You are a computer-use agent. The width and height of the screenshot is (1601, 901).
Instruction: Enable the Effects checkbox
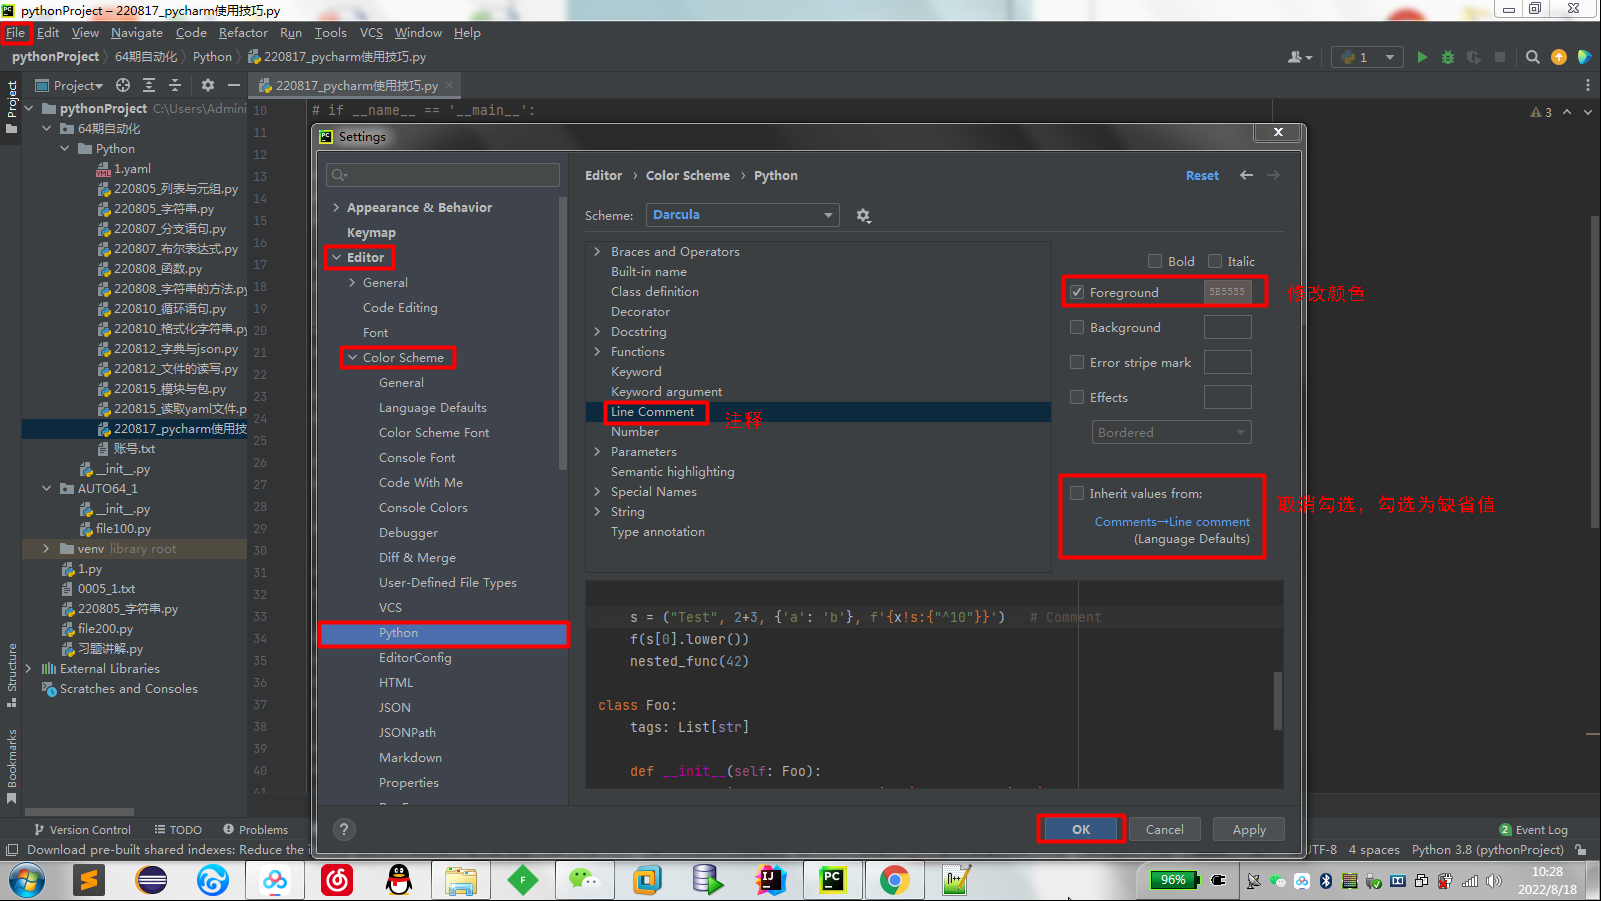[x=1077, y=397]
